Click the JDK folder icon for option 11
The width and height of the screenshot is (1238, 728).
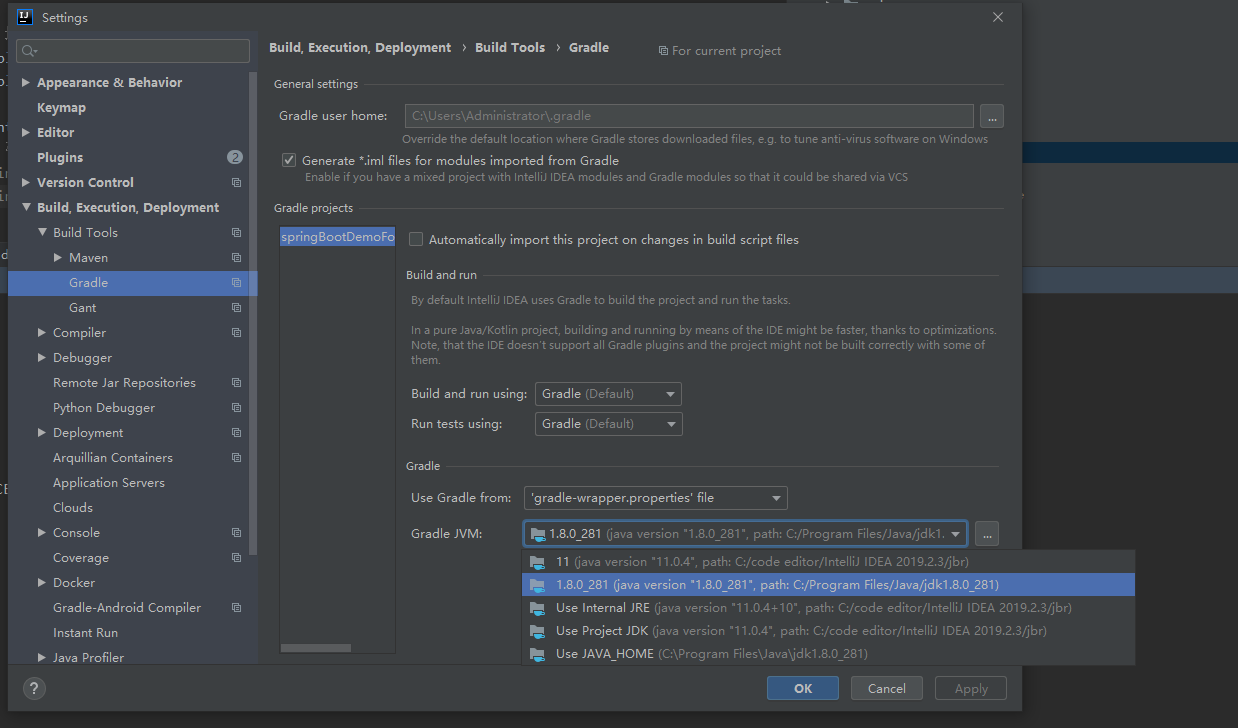537,562
